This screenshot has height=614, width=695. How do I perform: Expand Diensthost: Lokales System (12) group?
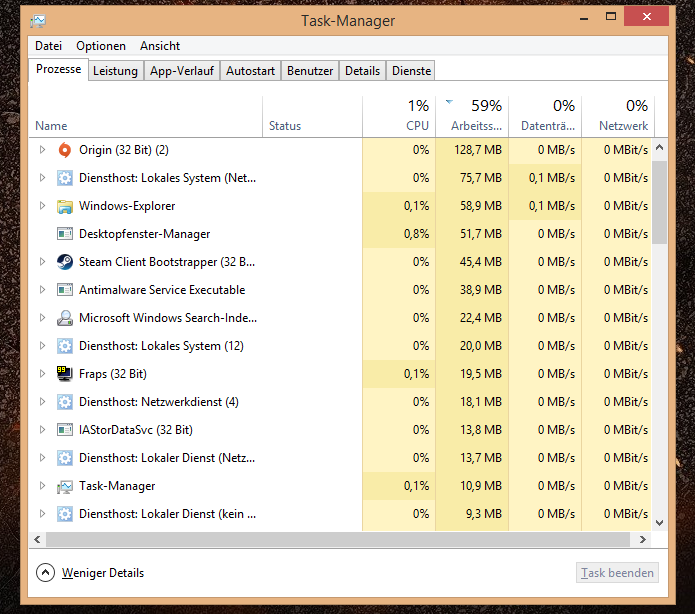(43, 345)
